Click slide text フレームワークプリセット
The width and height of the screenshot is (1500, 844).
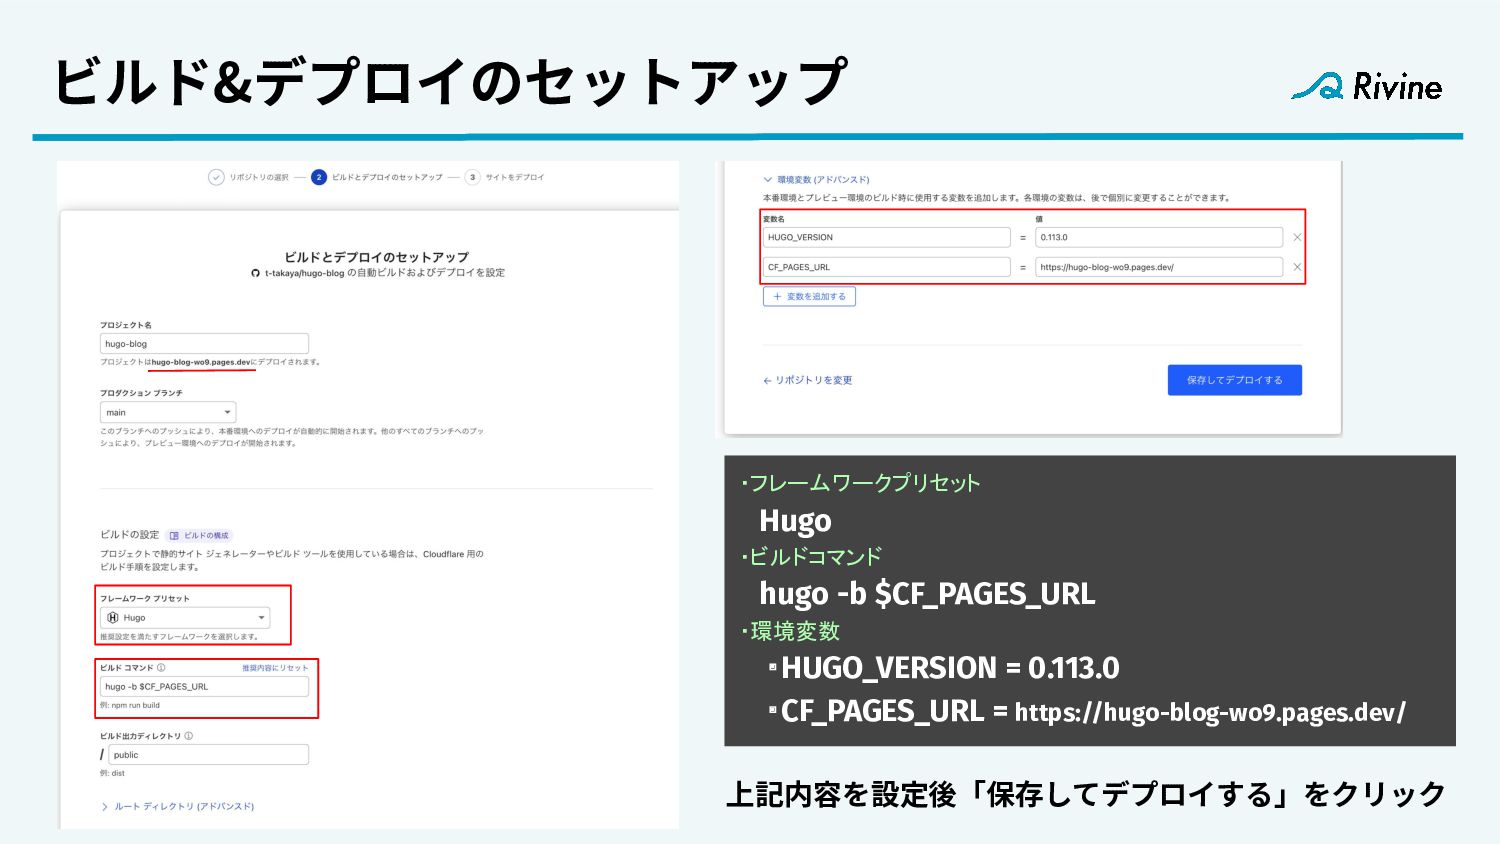(x=864, y=483)
